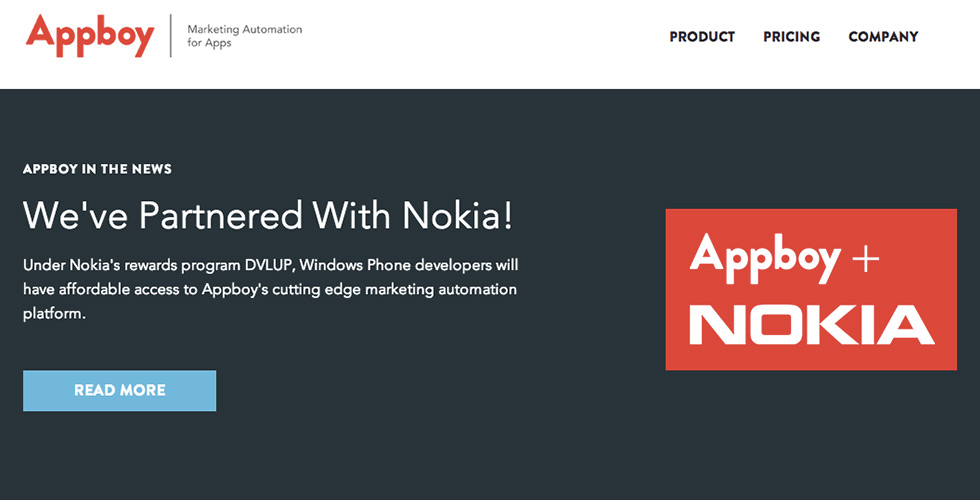Open the PRODUCT menu item
This screenshot has width=980, height=500.
pyautogui.click(x=702, y=37)
